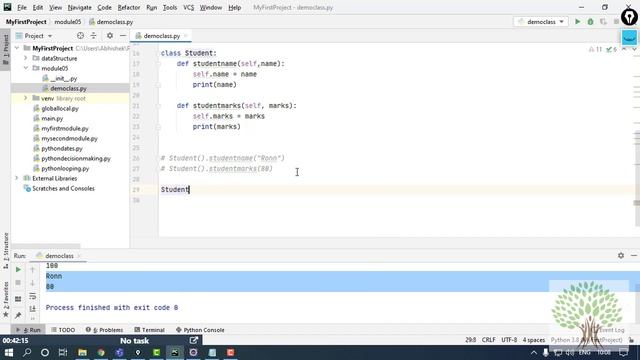Click the CRLF line separator status entry
This screenshot has height=360, width=640.
(489, 340)
